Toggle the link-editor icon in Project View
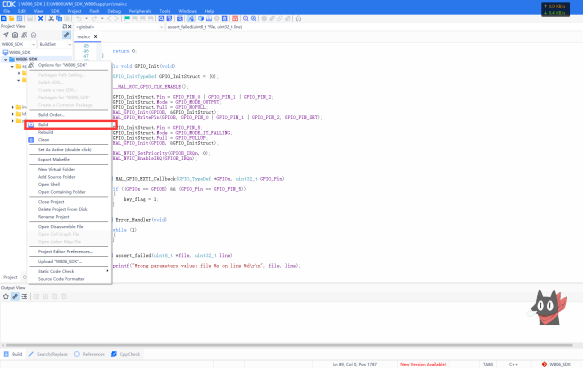 coord(66,35)
